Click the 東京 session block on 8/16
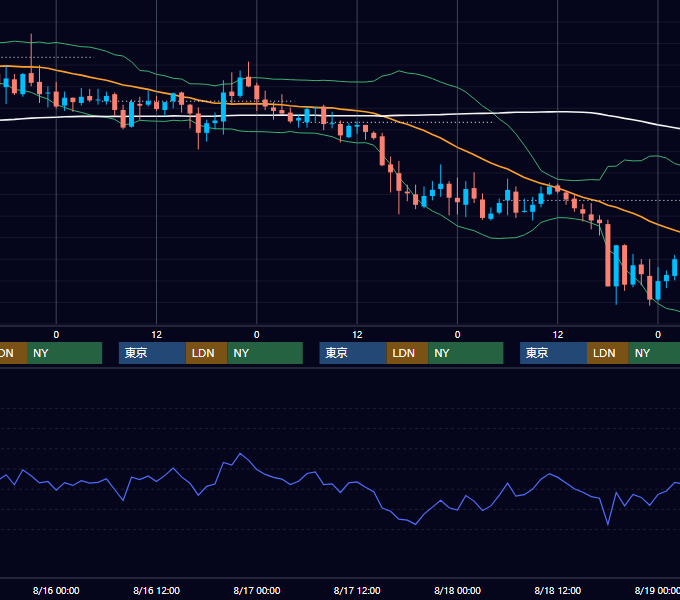This screenshot has height=600, width=680. tap(152, 353)
